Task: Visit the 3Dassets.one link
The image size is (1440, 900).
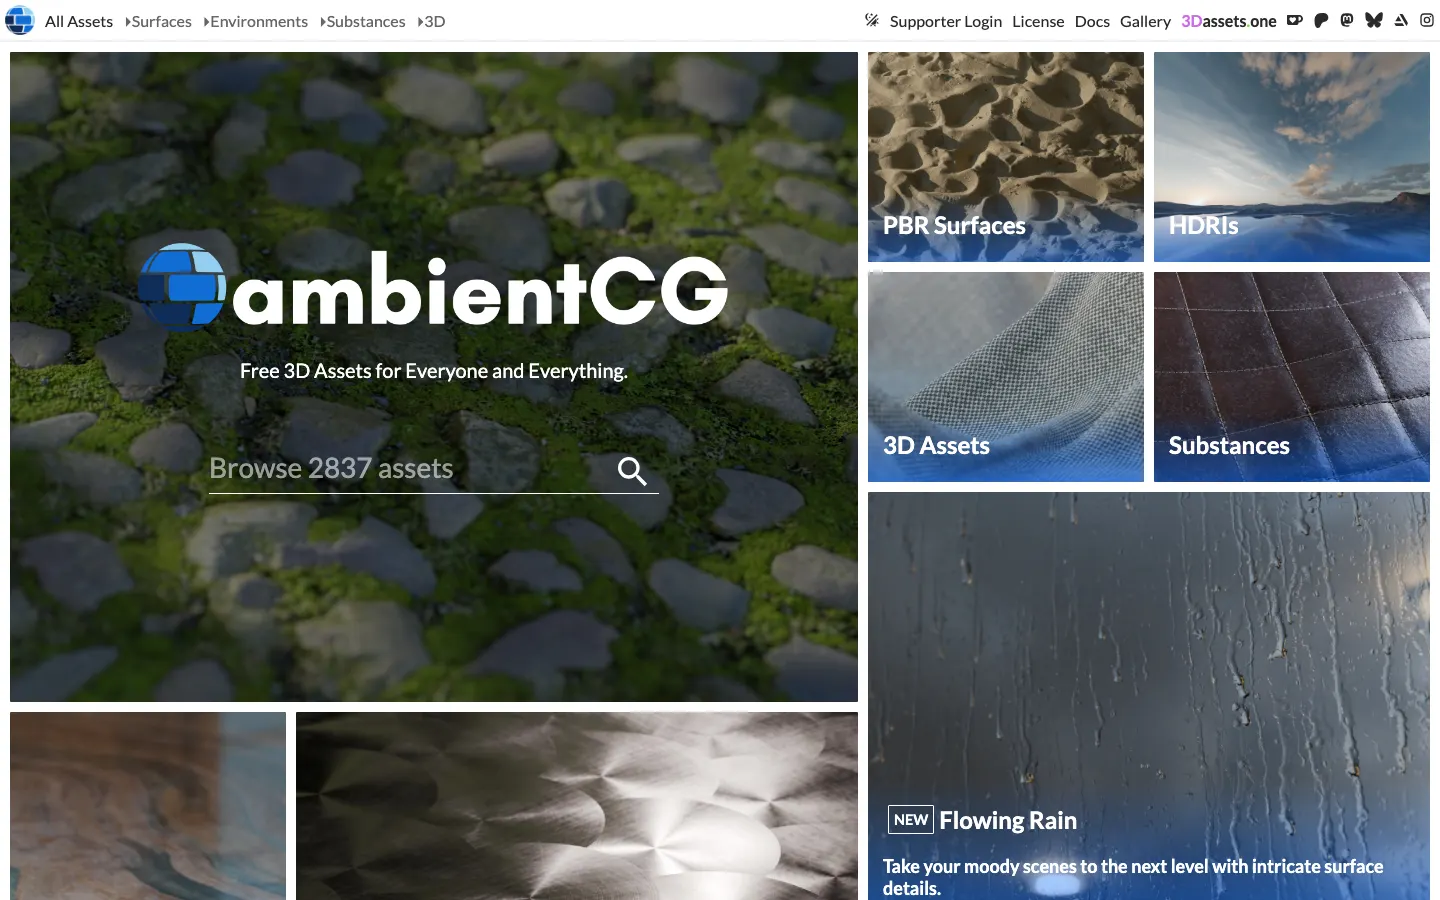Action: (1229, 21)
